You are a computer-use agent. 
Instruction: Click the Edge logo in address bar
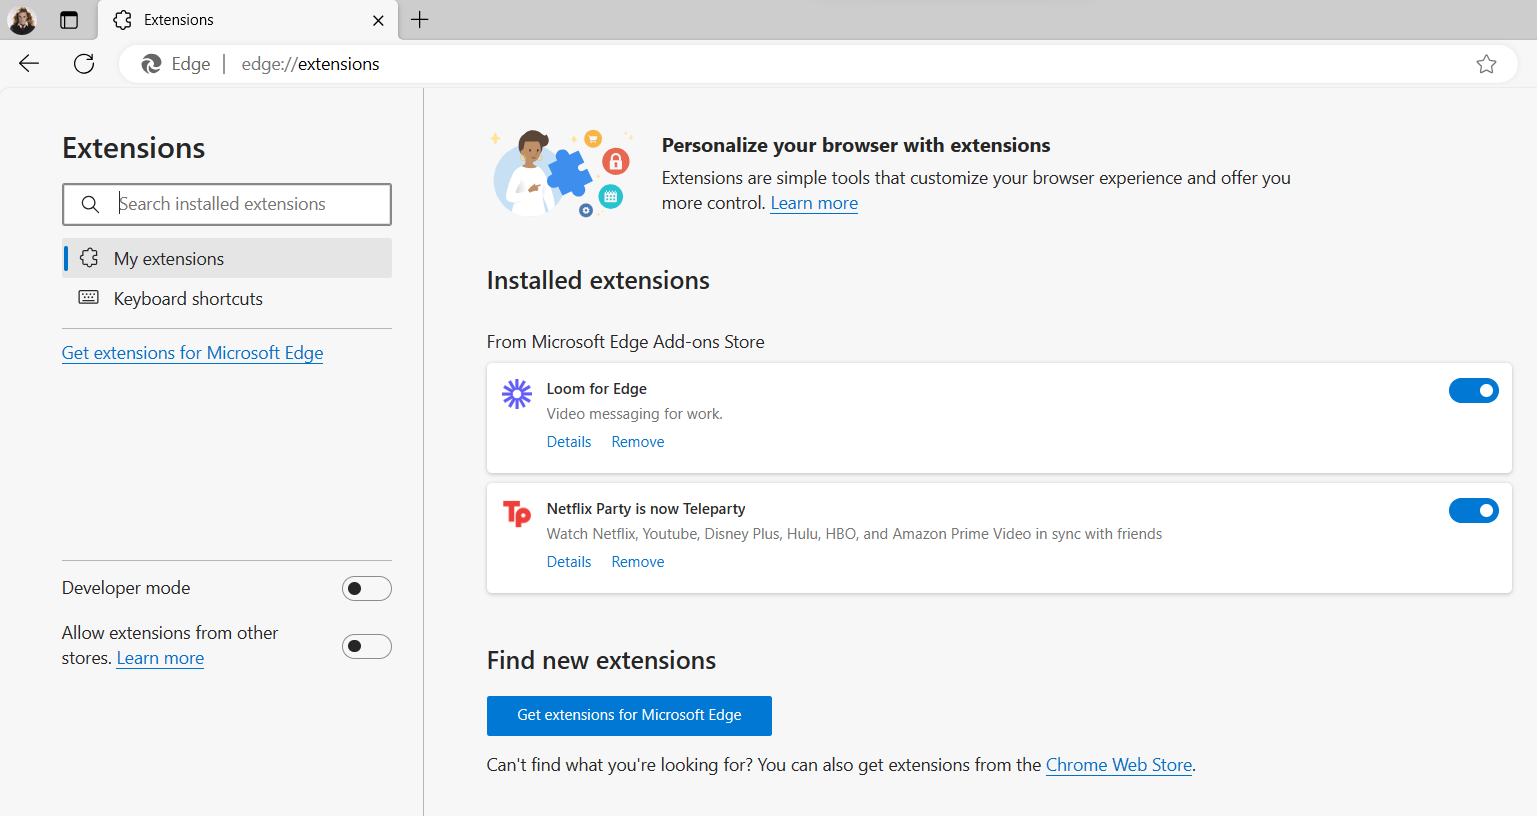click(151, 64)
